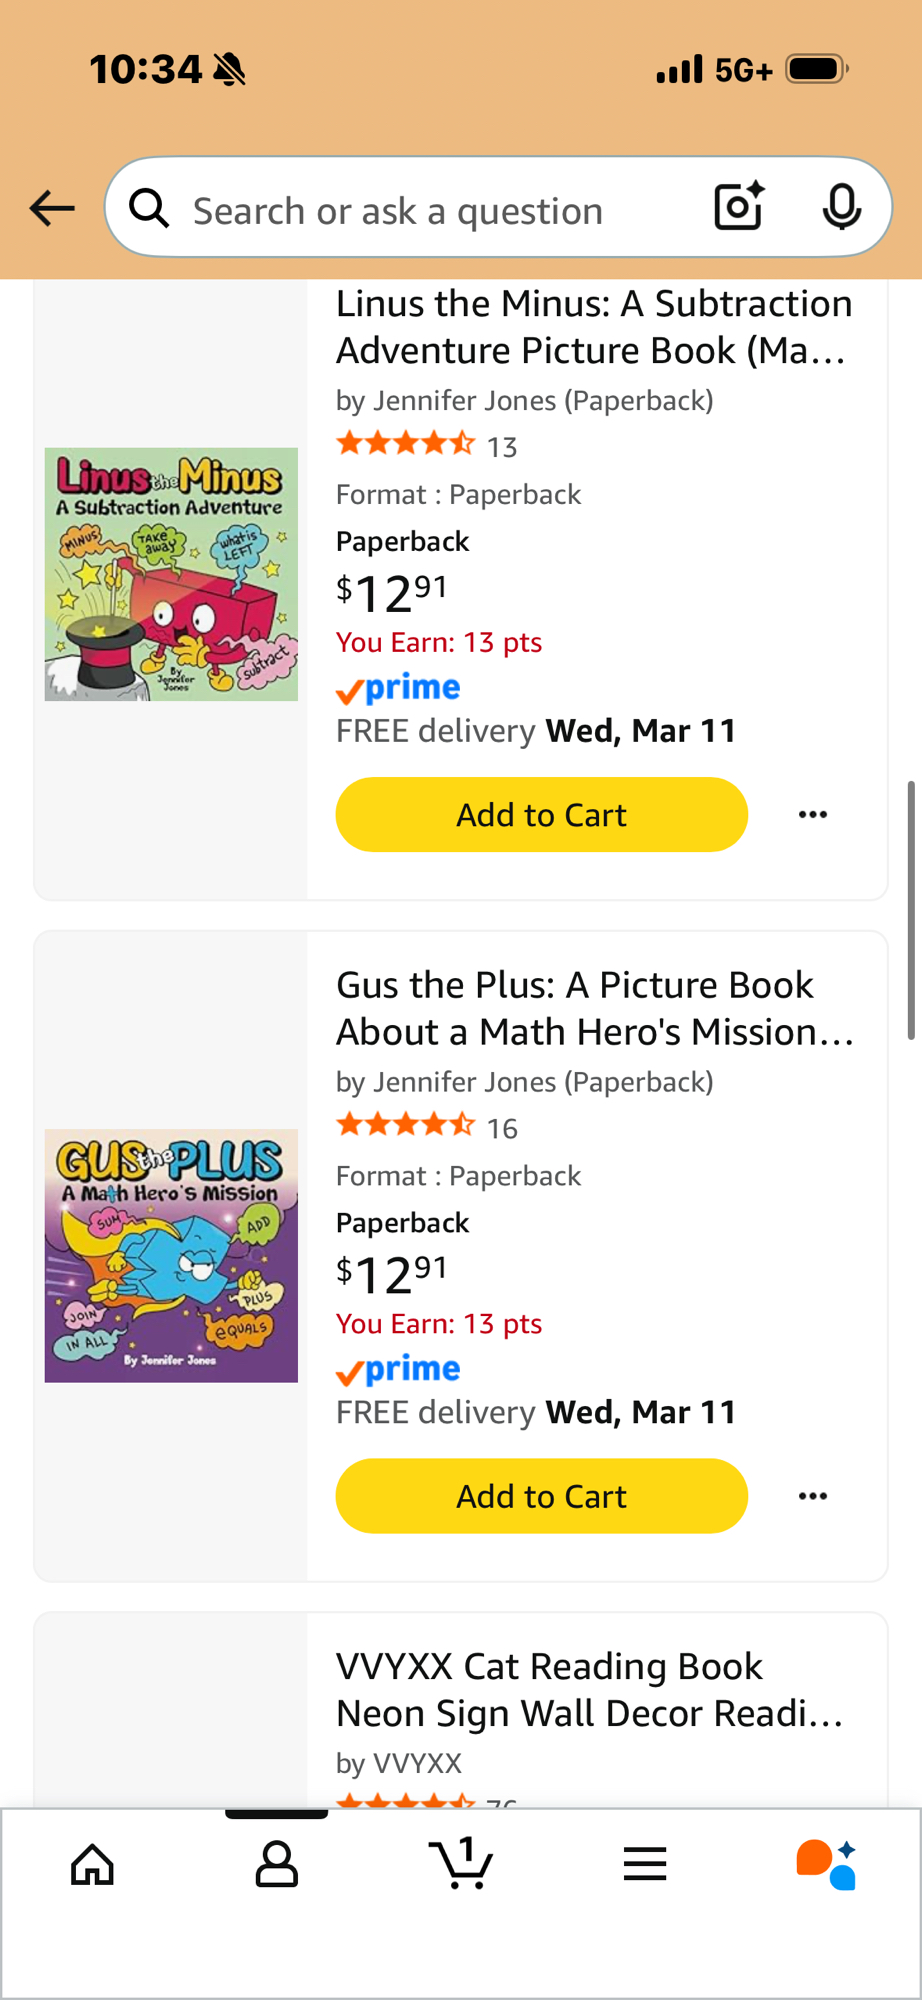Image resolution: width=922 pixels, height=2000 pixels.
Task: Open more options for Linus the Minus
Action: point(813,815)
